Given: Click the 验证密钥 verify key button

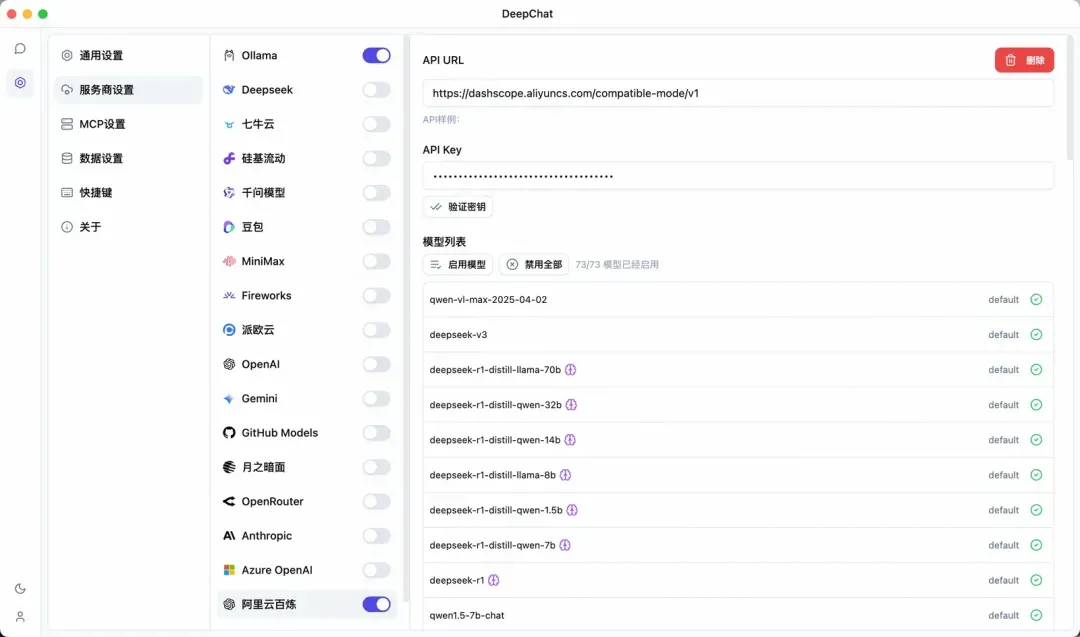Looking at the screenshot, I should pos(457,207).
